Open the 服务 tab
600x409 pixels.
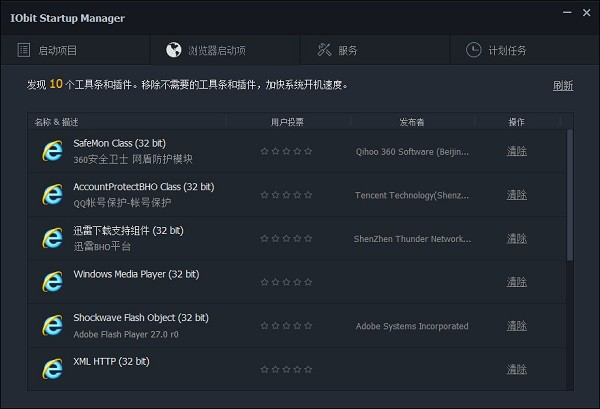point(375,50)
